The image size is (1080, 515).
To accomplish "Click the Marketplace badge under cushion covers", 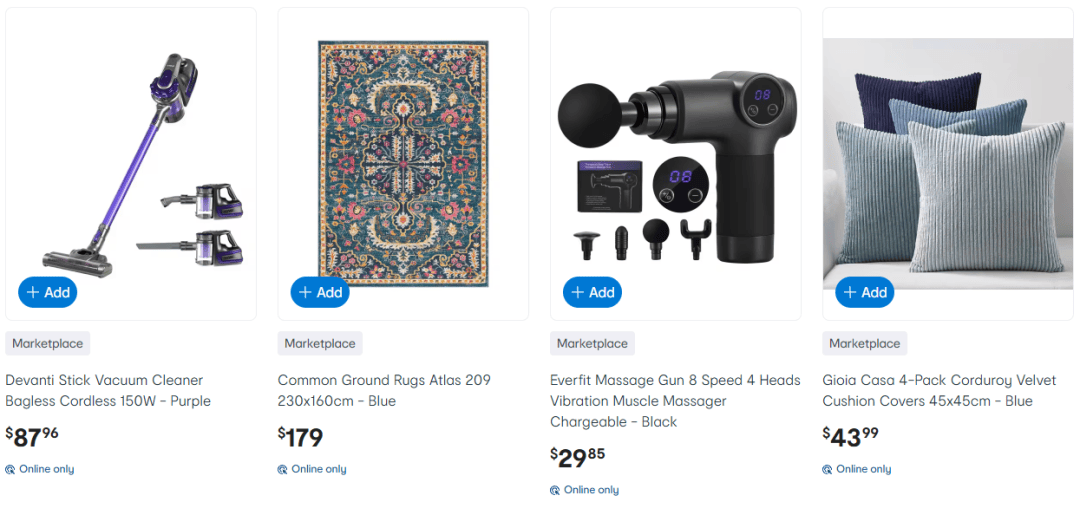I will click(865, 344).
